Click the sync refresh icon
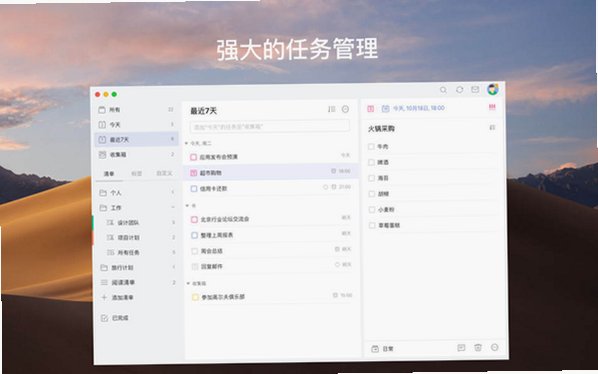The image size is (598, 374). (460, 90)
